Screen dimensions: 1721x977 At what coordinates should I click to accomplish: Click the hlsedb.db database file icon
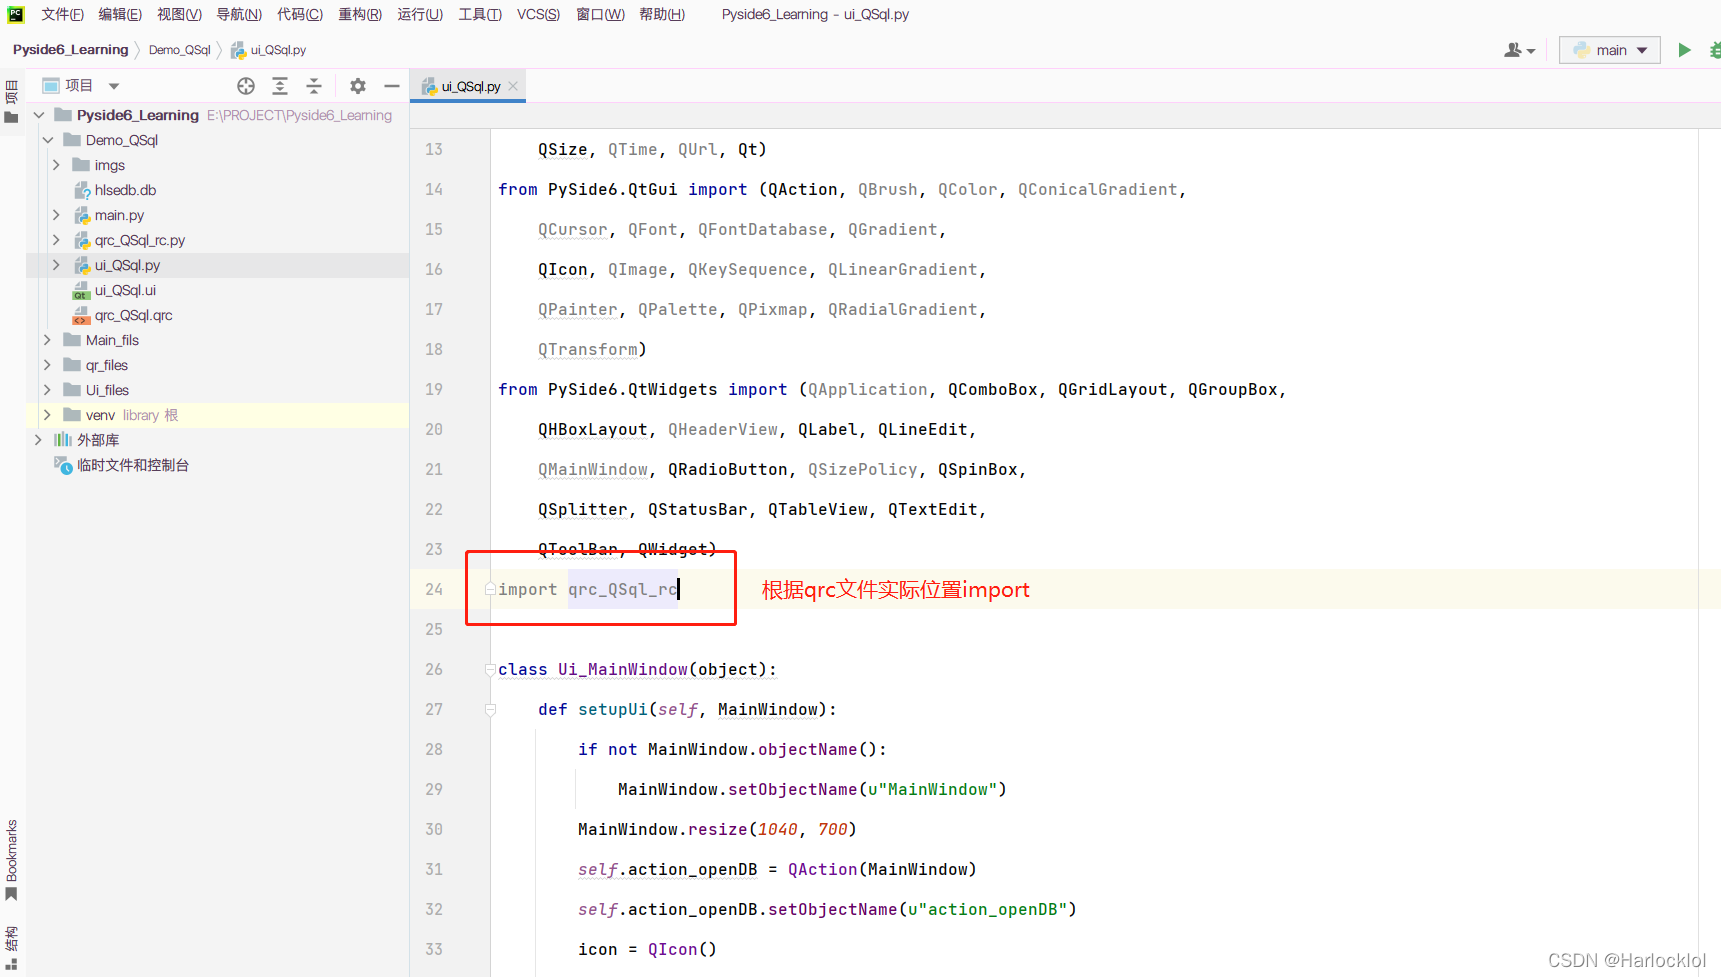[x=82, y=190]
